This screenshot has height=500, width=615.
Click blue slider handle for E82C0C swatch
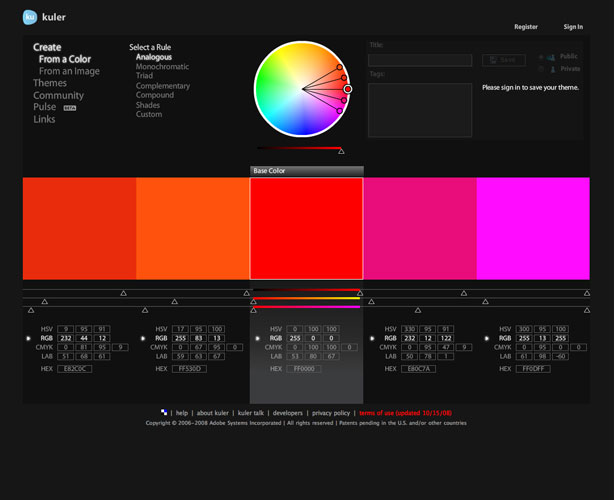[31, 310]
